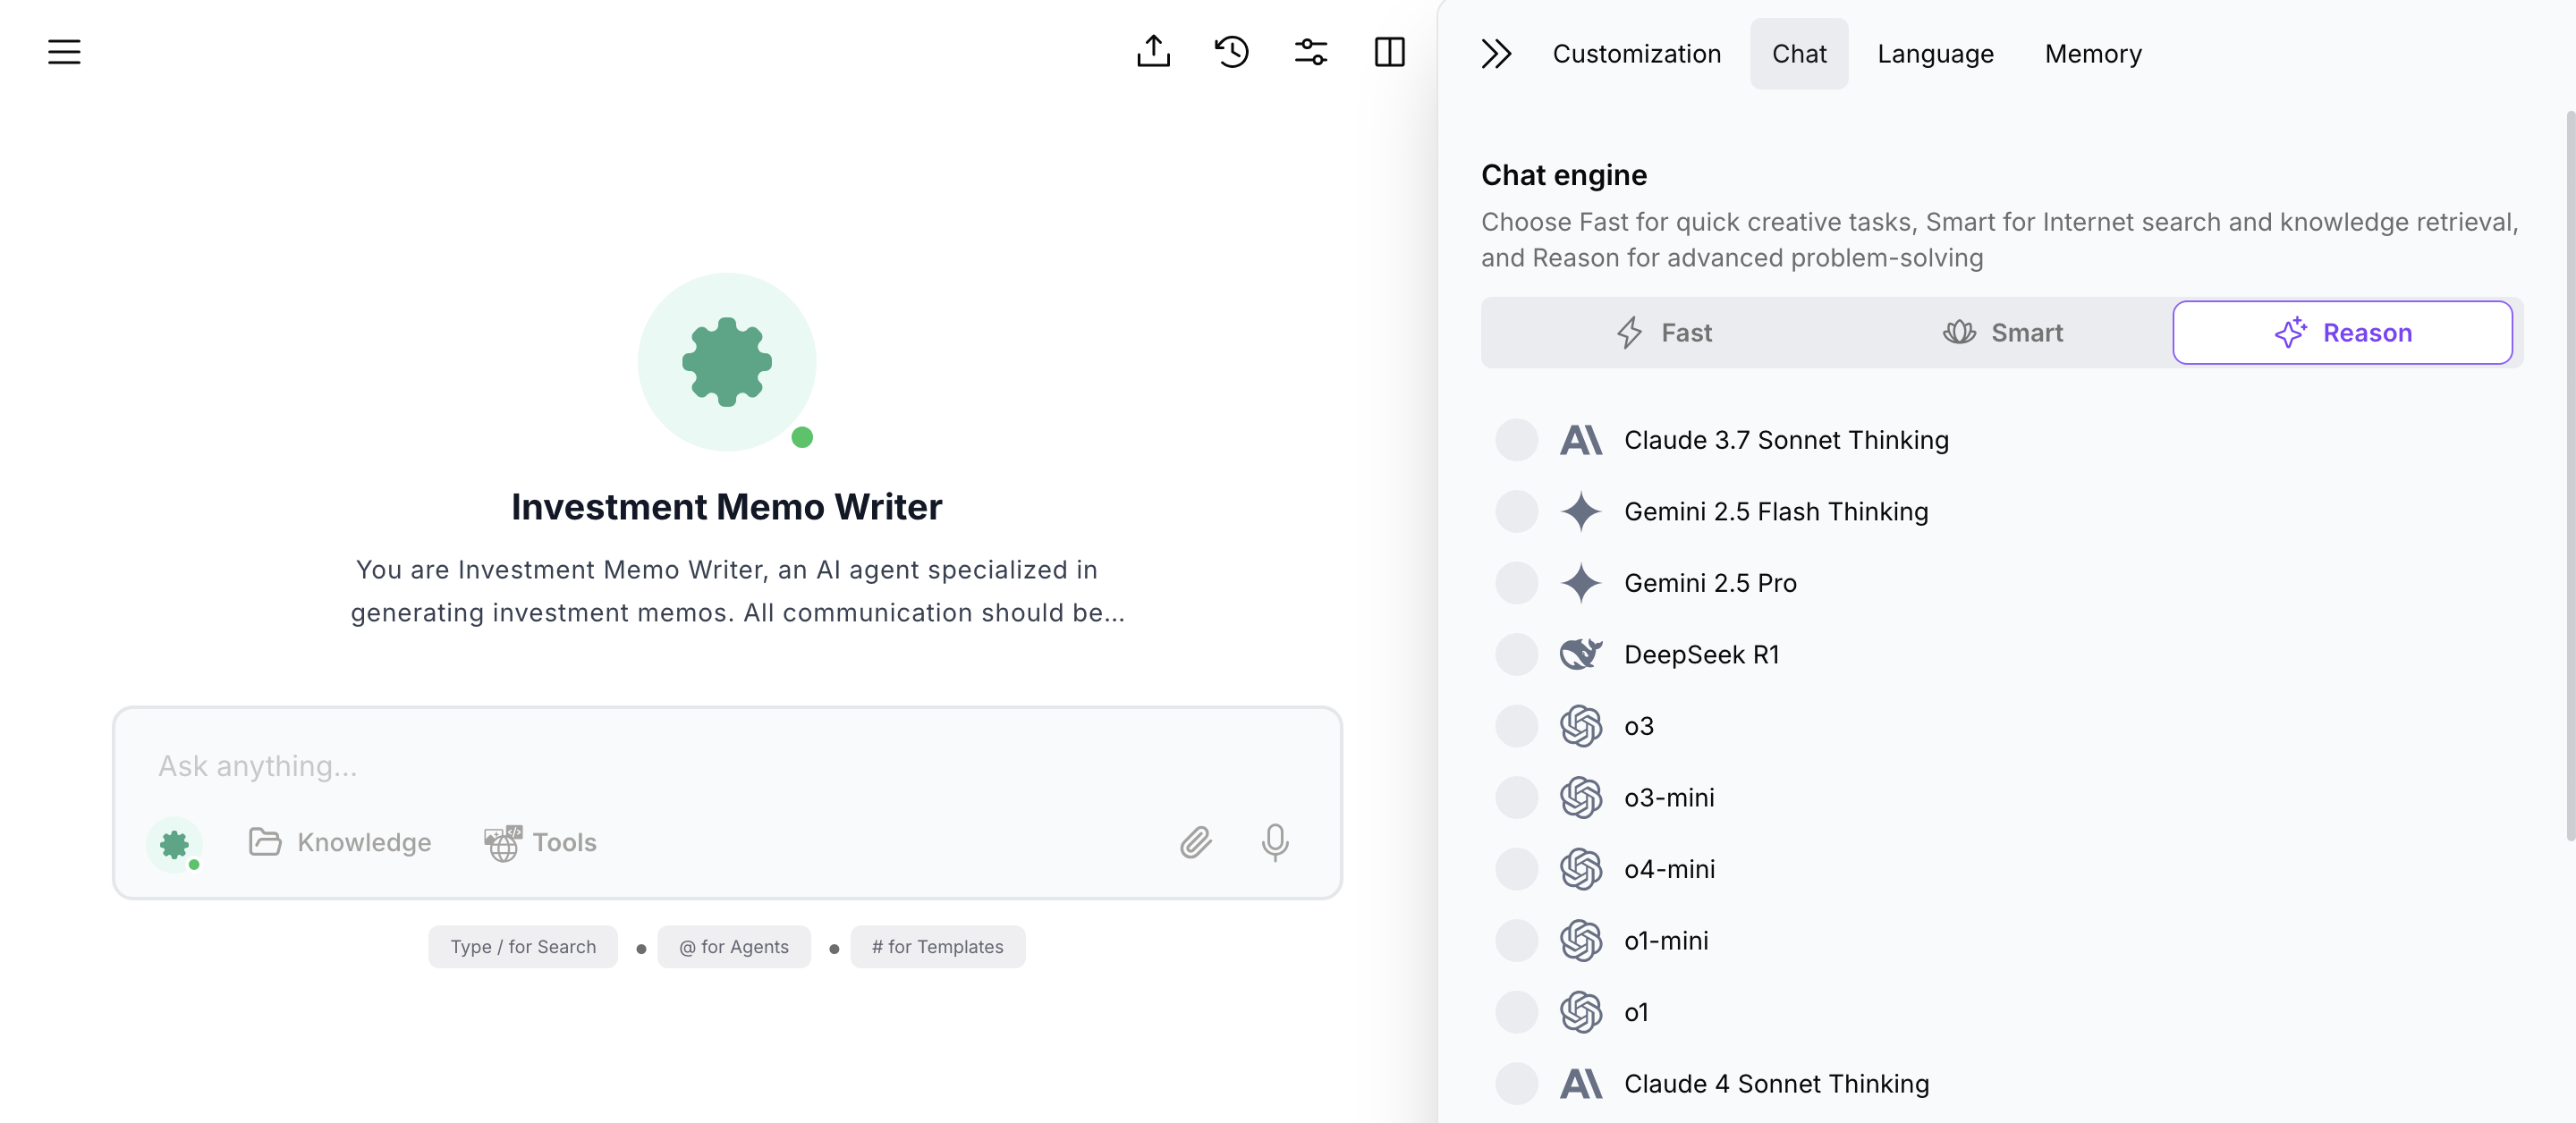Collapse settings panel with double chevron
2576x1123 pixels.
click(1496, 53)
